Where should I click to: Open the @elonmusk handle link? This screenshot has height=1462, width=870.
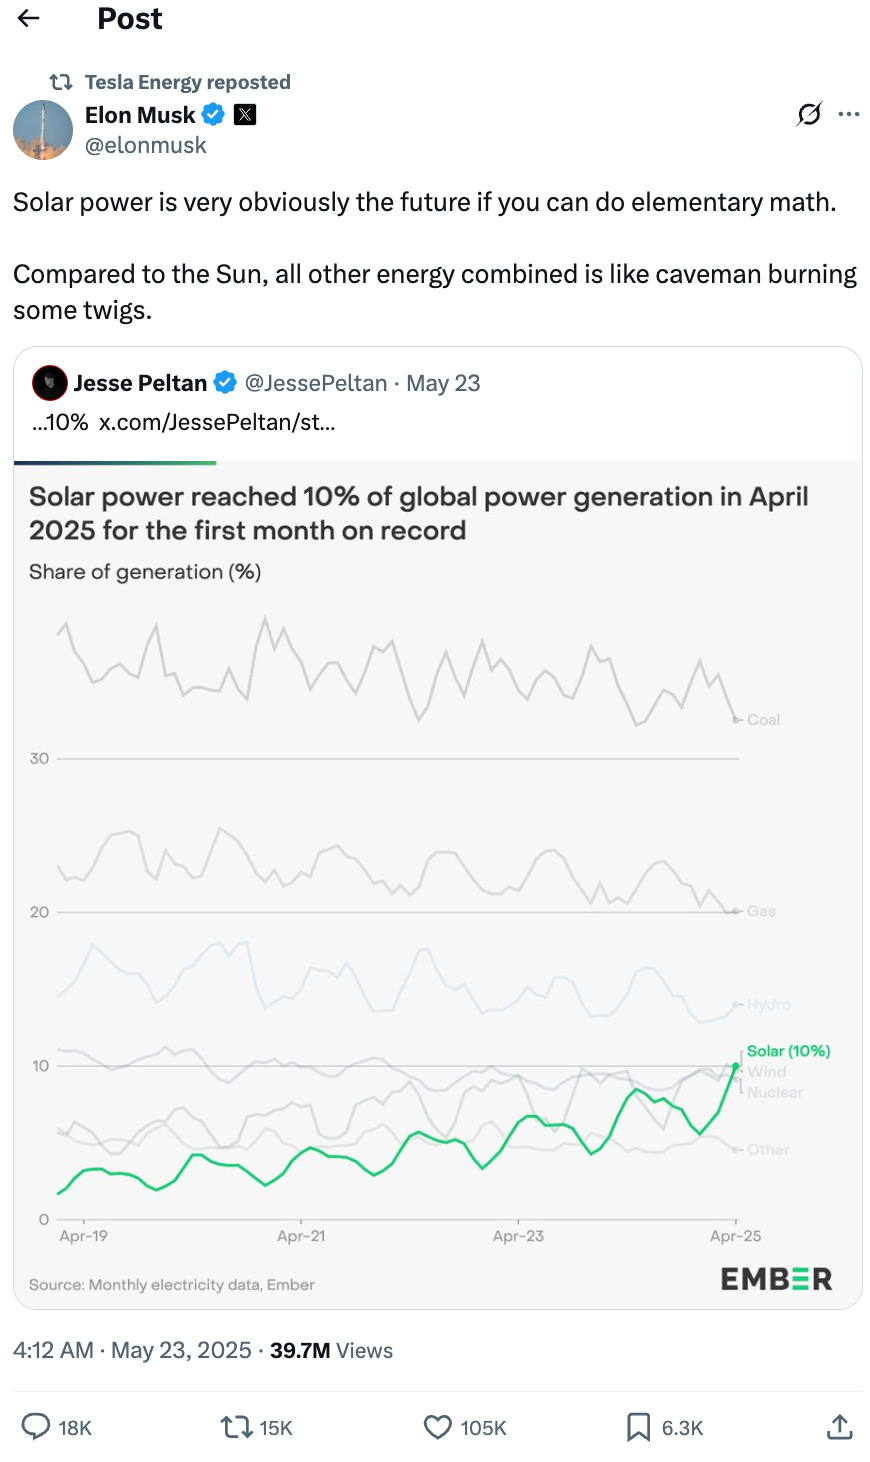pyautogui.click(x=146, y=145)
